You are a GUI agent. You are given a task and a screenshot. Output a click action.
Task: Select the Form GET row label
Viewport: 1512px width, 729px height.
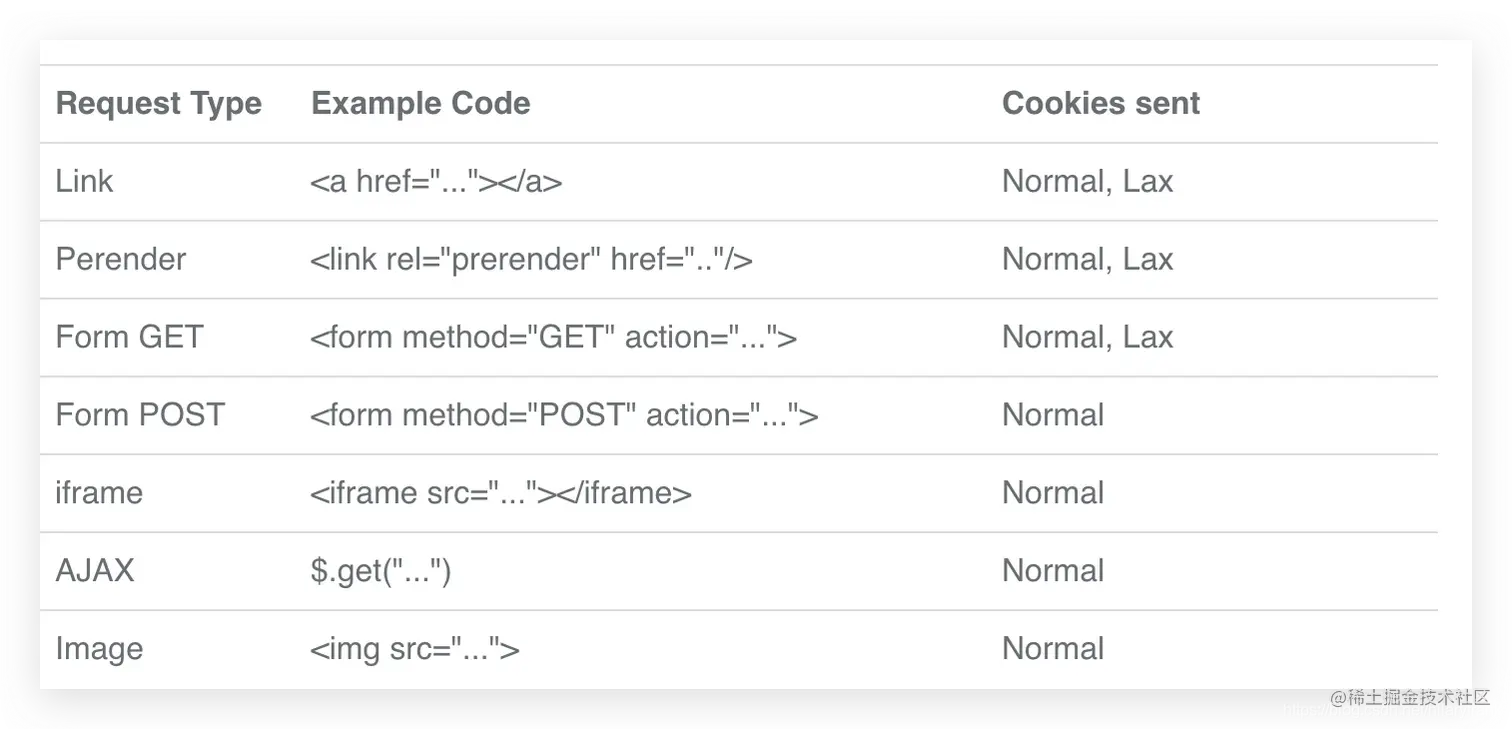129,337
